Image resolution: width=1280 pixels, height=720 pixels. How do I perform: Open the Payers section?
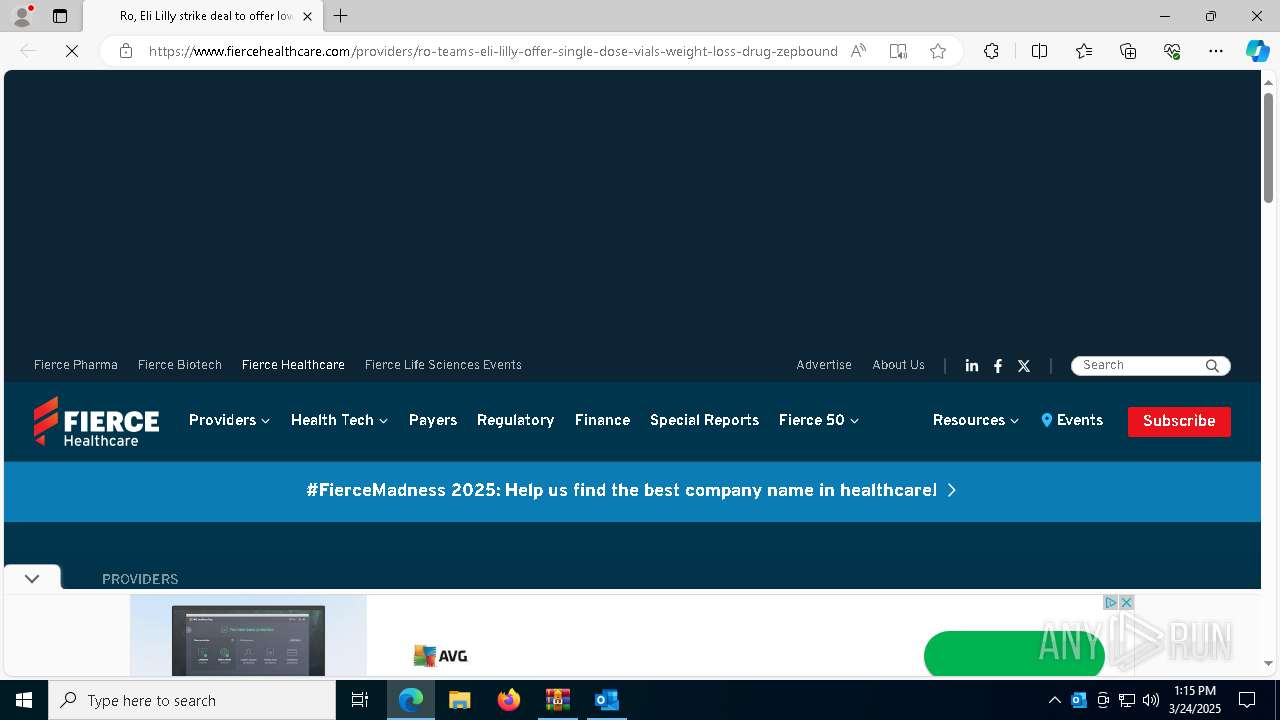pyautogui.click(x=433, y=420)
